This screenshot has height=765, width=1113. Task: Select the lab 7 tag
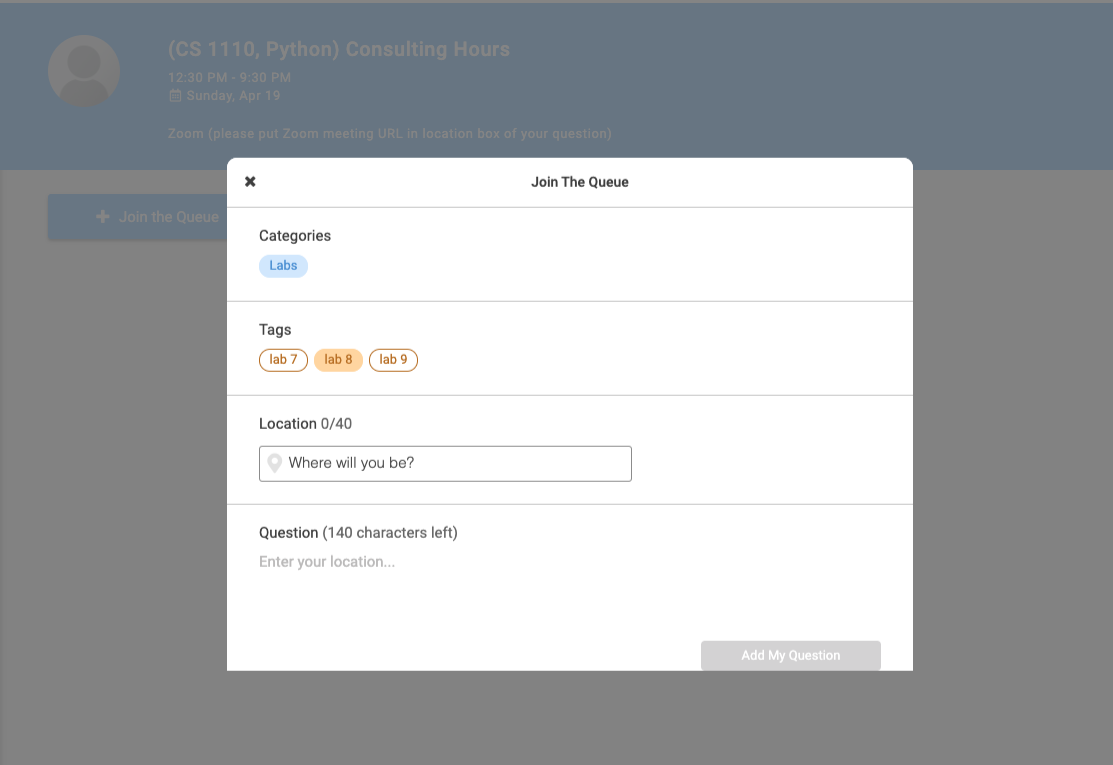click(283, 360)
